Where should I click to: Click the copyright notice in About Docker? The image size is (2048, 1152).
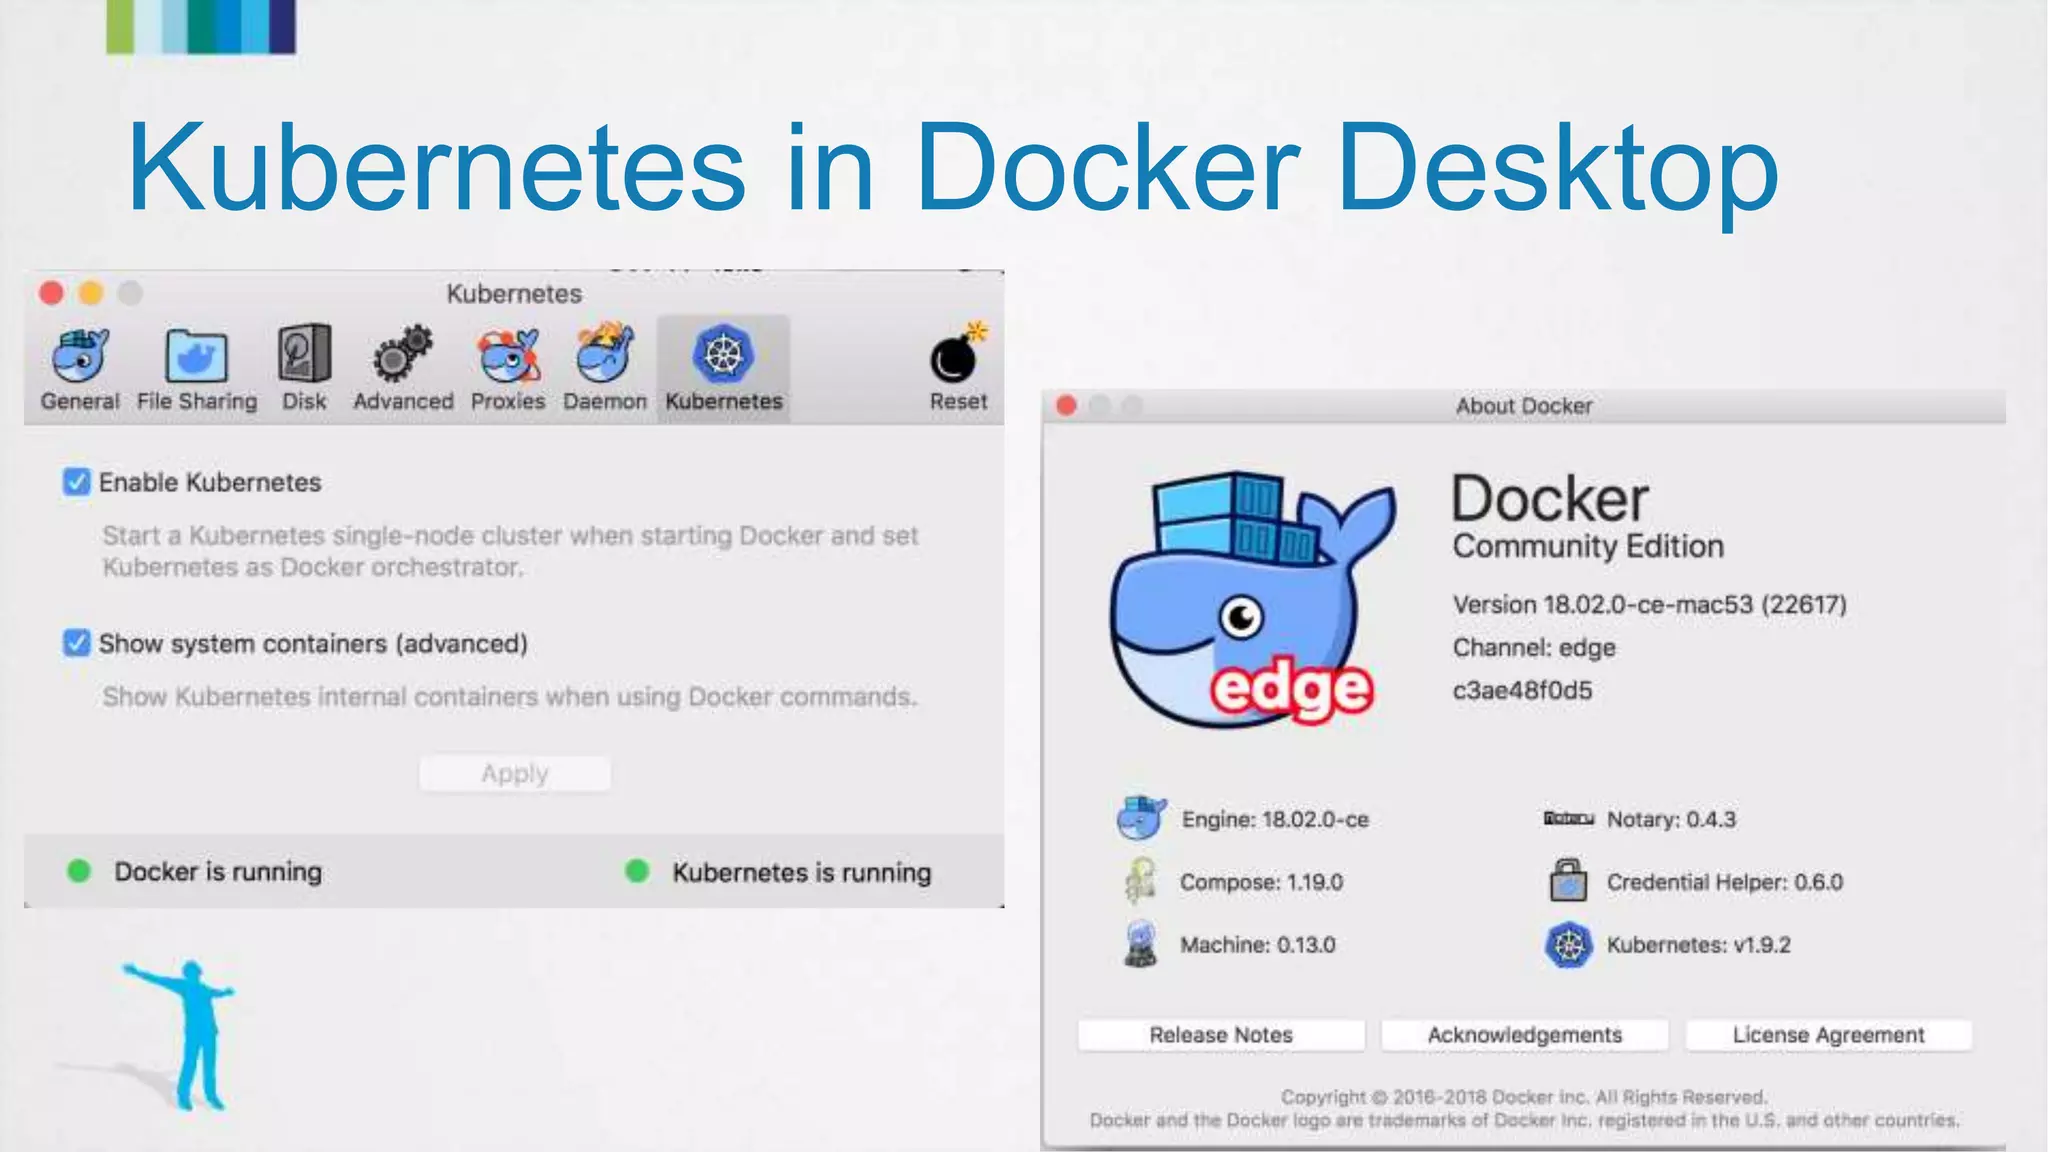point(1524,1108)
